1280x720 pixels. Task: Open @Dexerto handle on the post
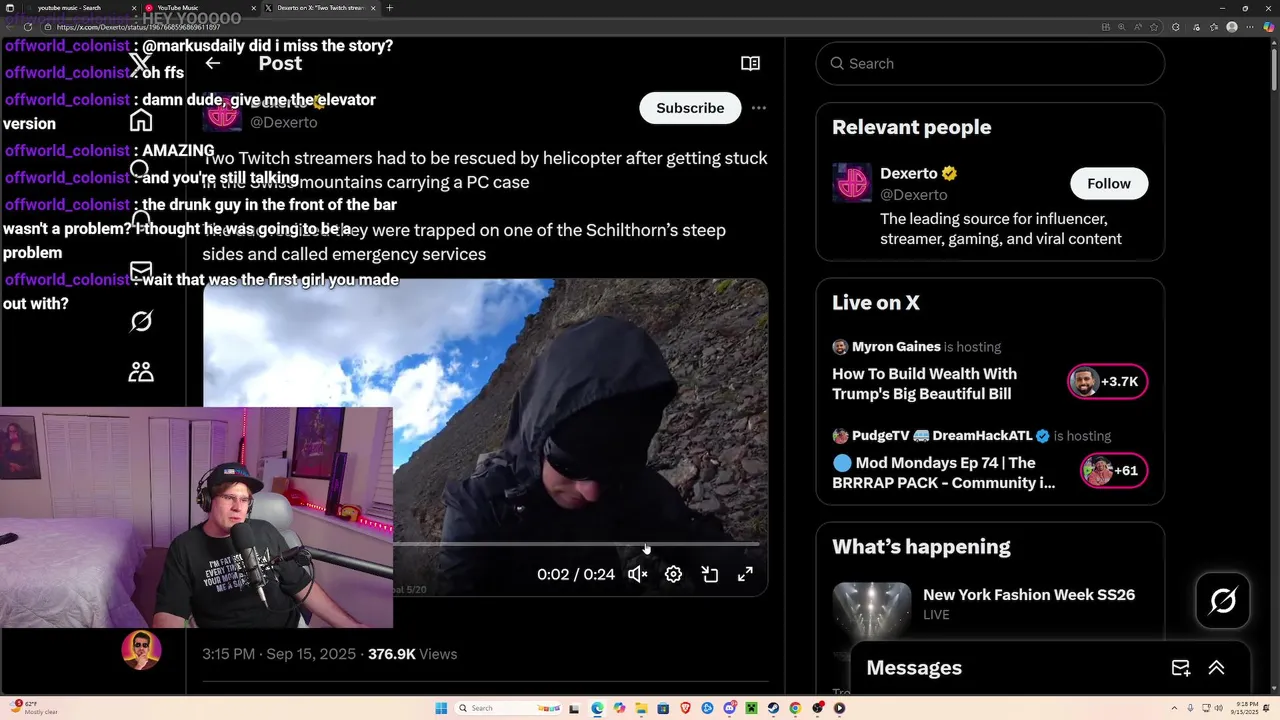coord(283,122)
